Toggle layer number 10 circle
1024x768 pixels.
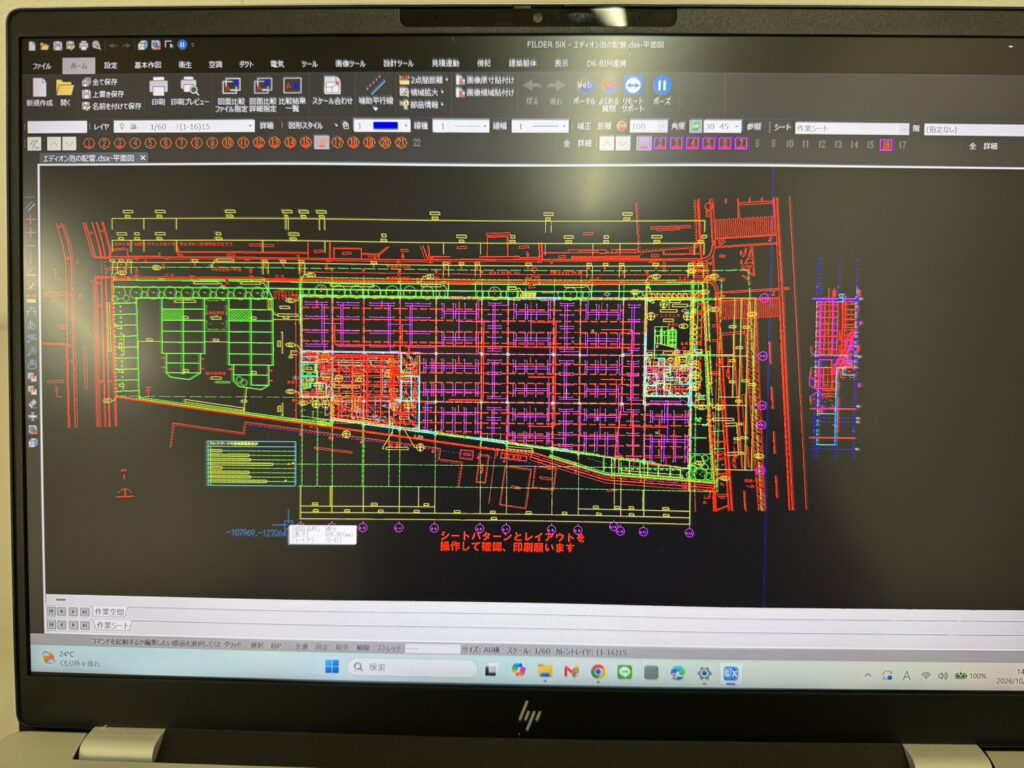pos(227,143)
